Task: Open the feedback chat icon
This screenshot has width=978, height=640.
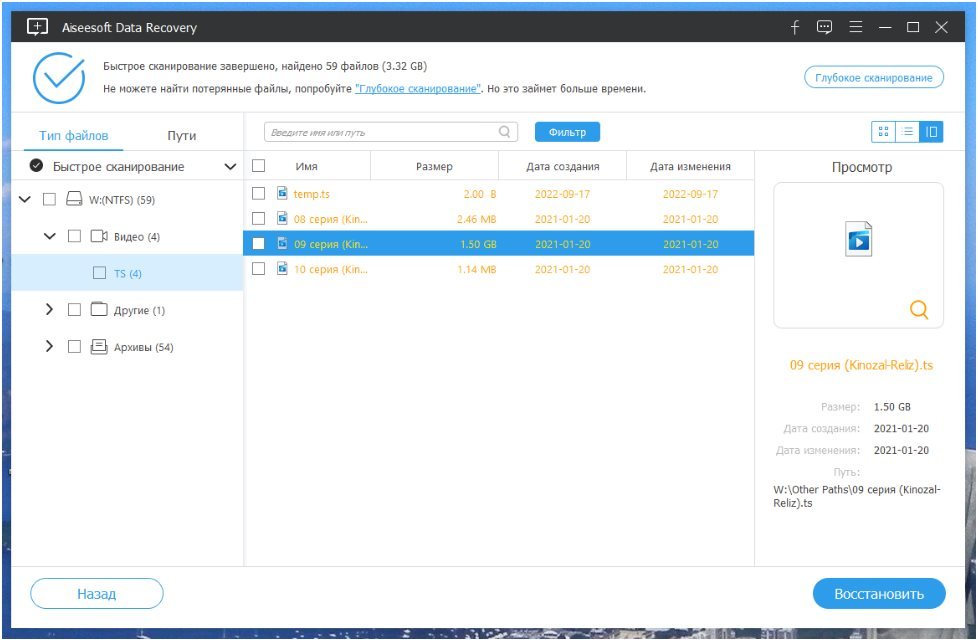Action: point(824,28)
